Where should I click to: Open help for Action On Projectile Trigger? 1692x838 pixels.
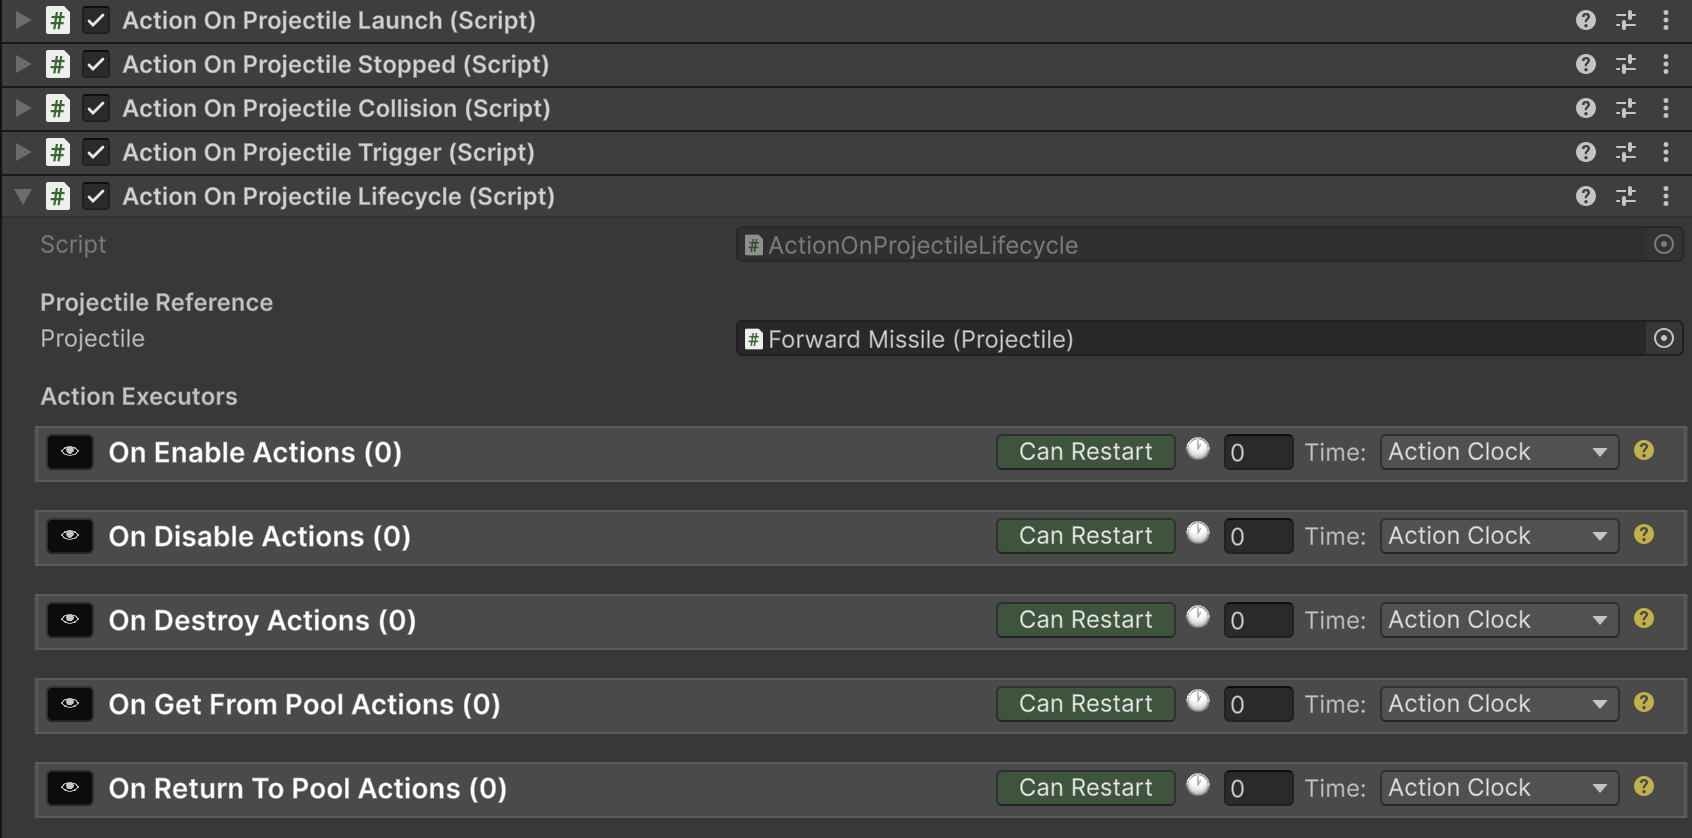[x=1585, y=152]
